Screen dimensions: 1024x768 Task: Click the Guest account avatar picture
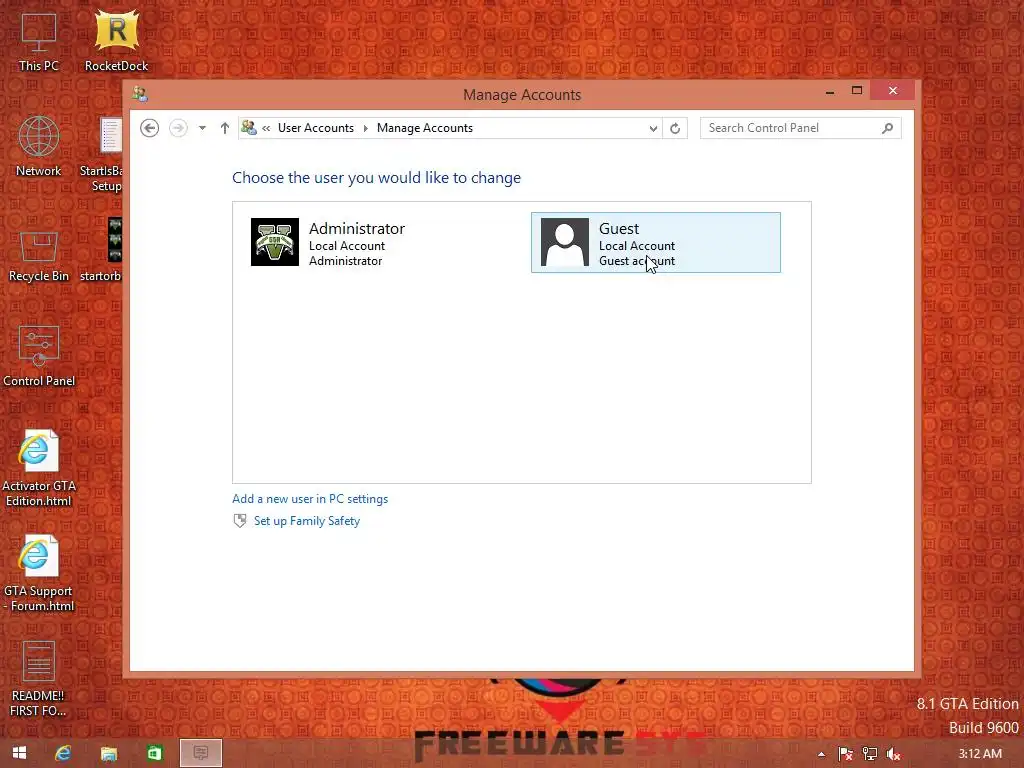(565, 242)
